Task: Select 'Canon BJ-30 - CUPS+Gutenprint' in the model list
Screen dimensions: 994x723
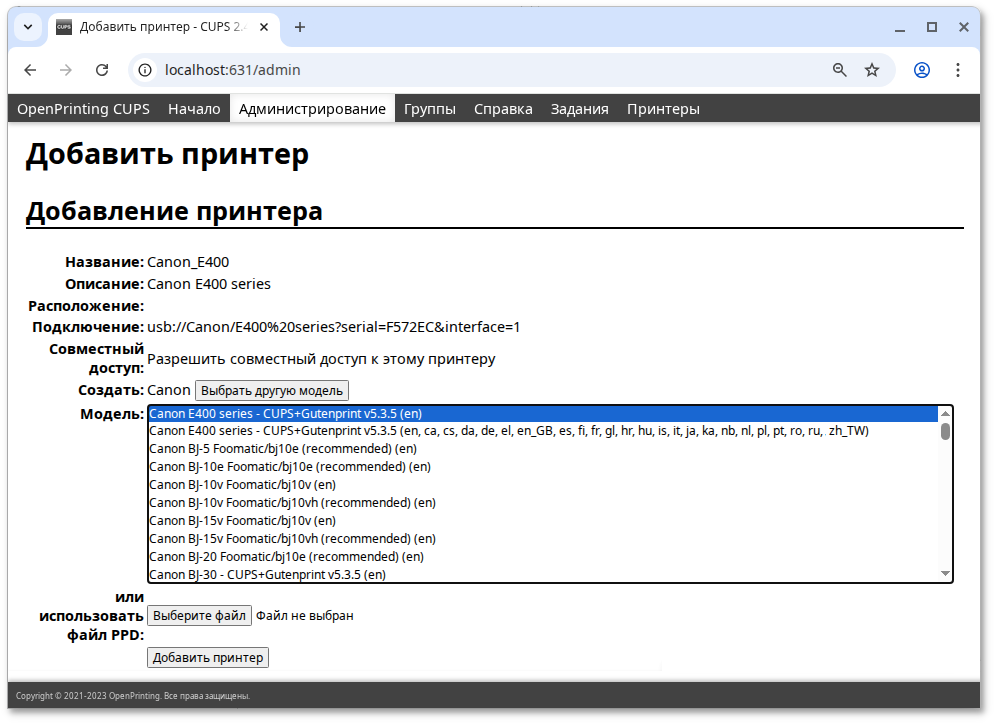Action: click(267, 574)
